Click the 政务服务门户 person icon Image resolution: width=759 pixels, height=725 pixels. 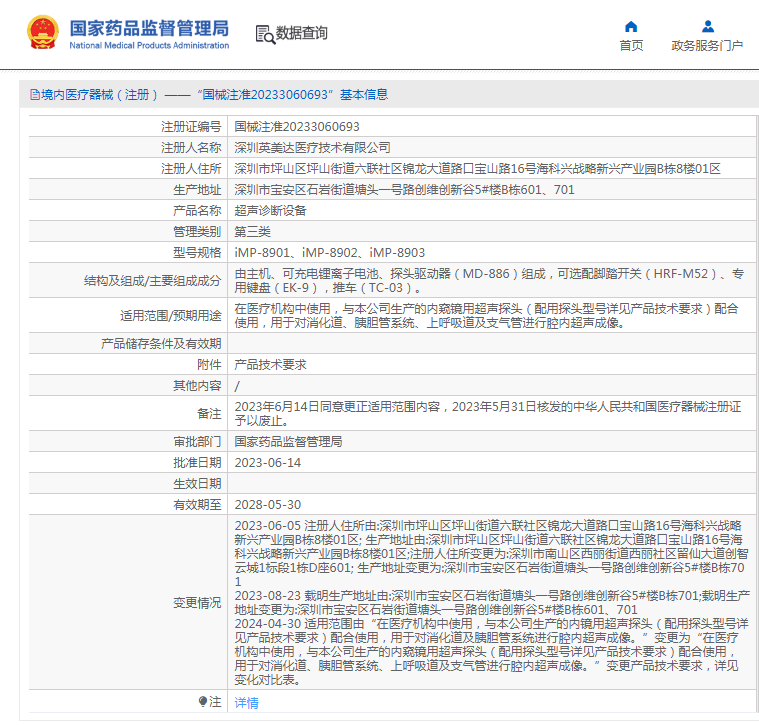(x=707, y=26)
